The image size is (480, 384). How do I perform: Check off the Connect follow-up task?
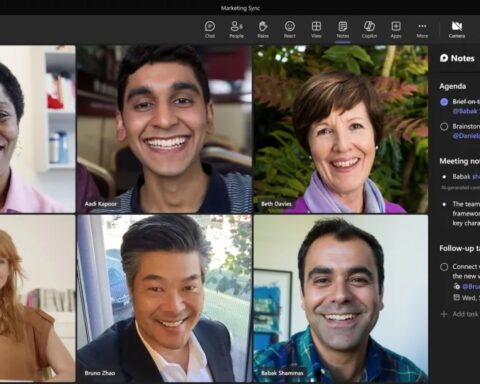click(x=444, y=267)
